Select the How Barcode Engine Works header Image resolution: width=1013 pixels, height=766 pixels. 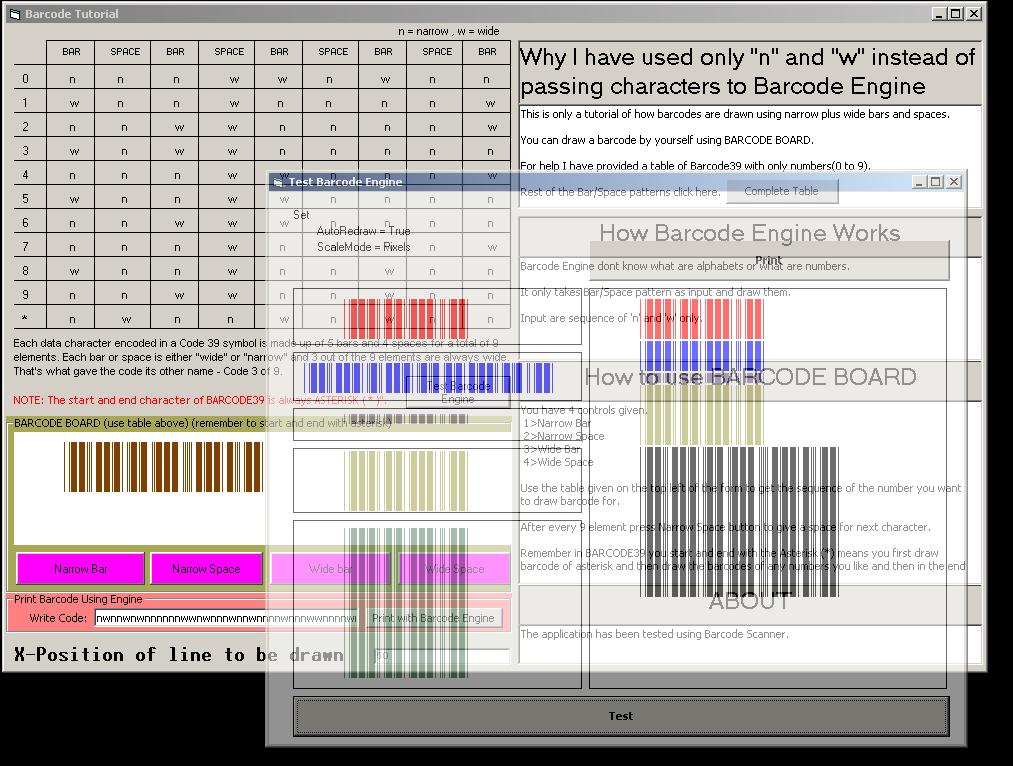point(750,234)
